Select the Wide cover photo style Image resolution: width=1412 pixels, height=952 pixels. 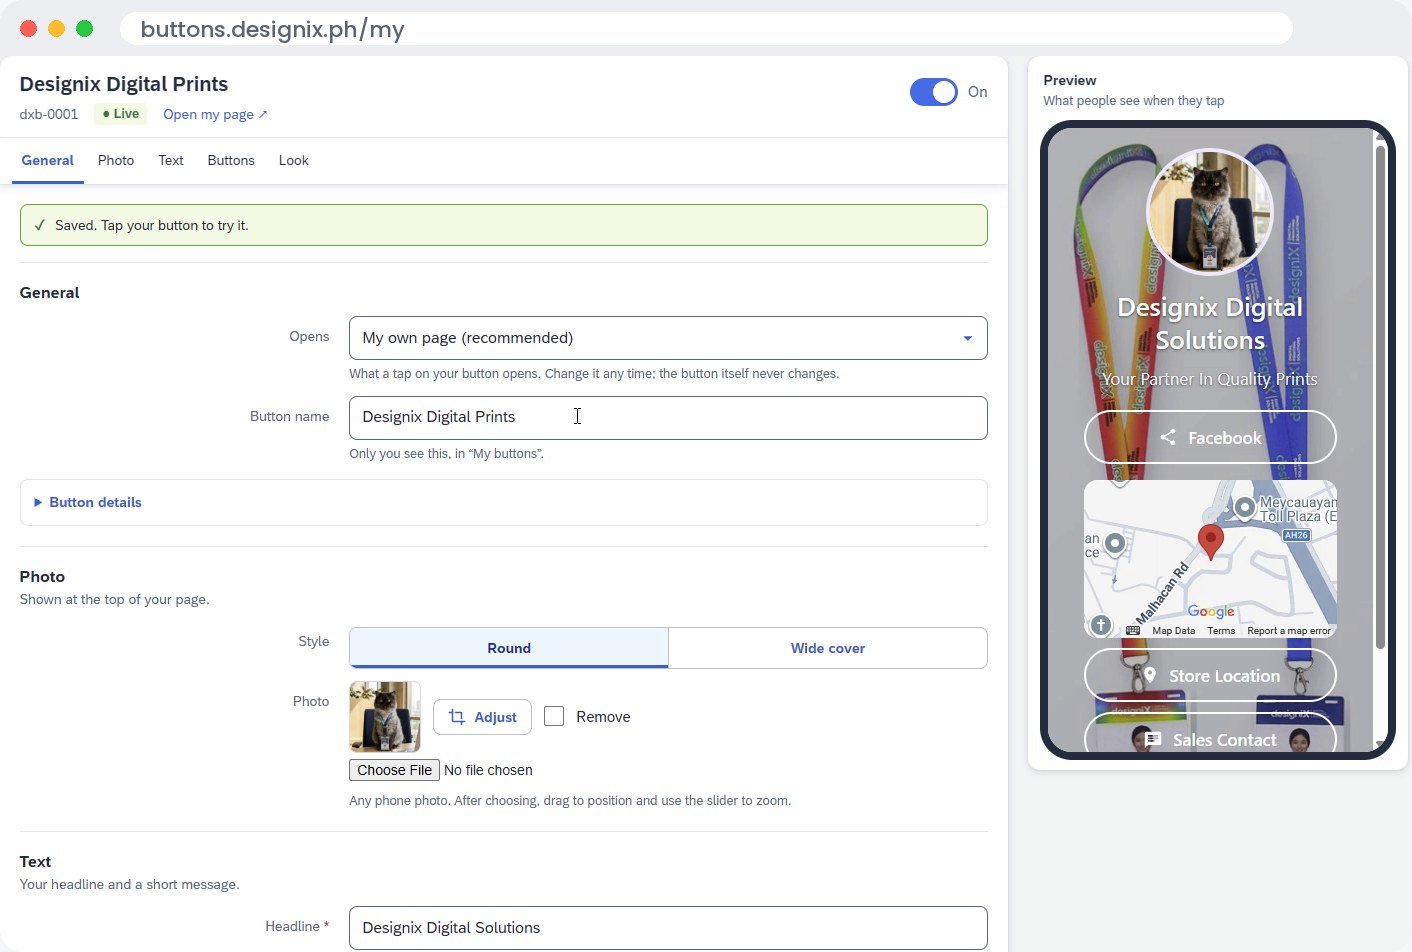(x=828, y=648)
